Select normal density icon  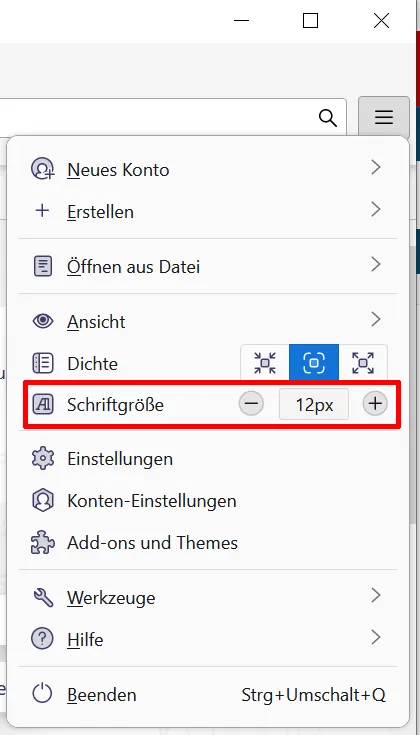(314, 362)
